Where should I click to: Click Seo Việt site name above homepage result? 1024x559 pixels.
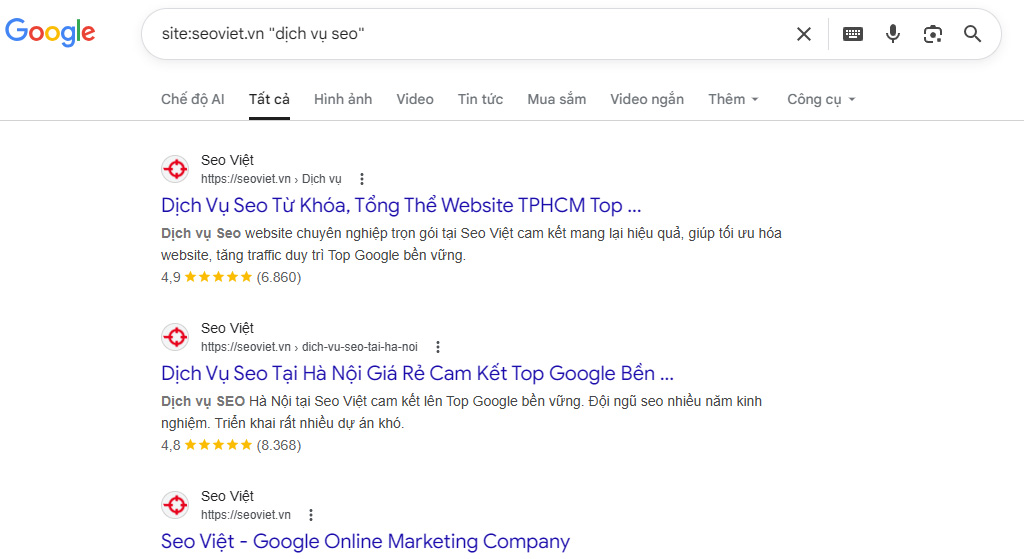click(227, 496)
